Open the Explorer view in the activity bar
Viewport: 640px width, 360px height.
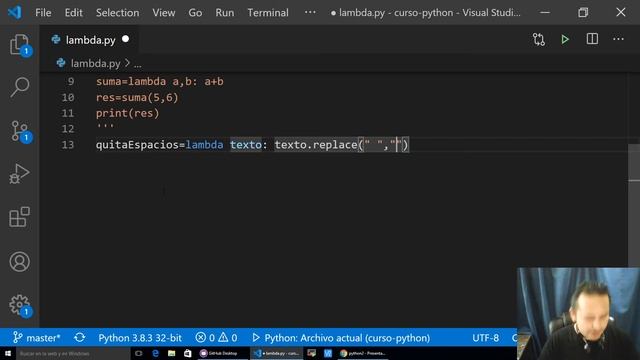20,44
